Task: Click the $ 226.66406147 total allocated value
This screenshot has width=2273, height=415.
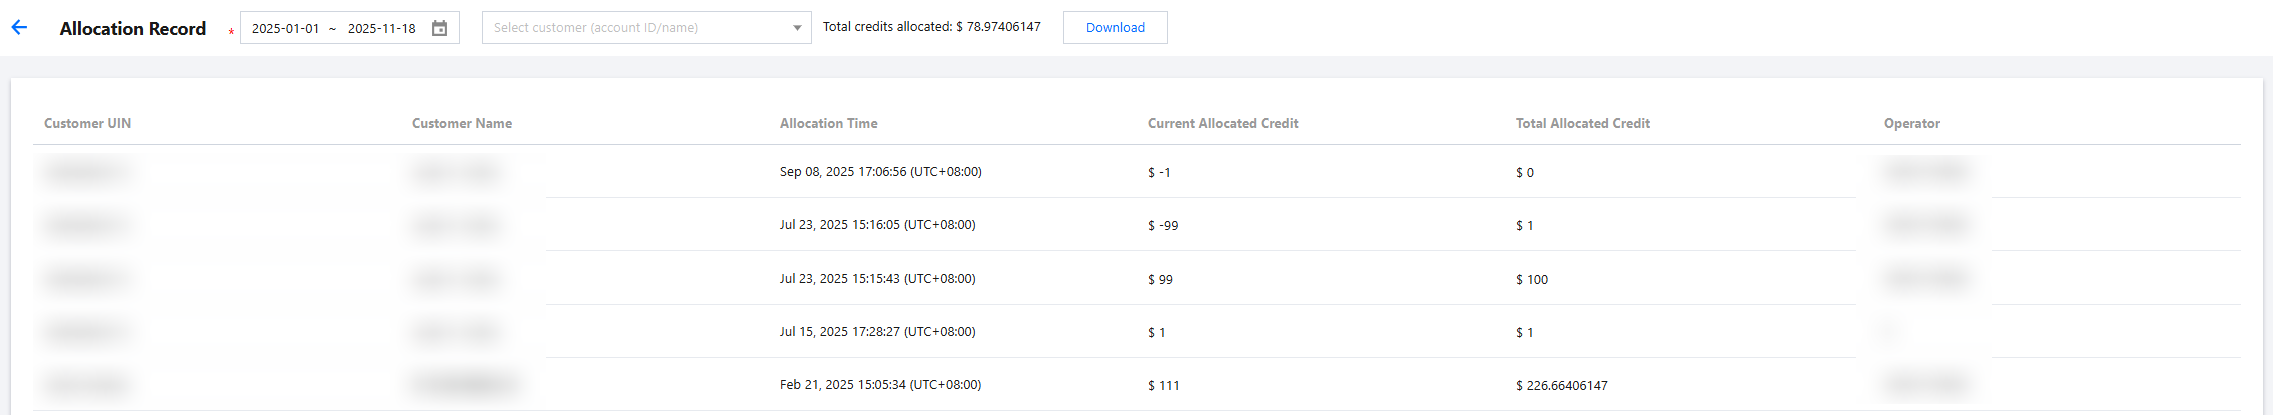Action: click(x=1562, y=385)
